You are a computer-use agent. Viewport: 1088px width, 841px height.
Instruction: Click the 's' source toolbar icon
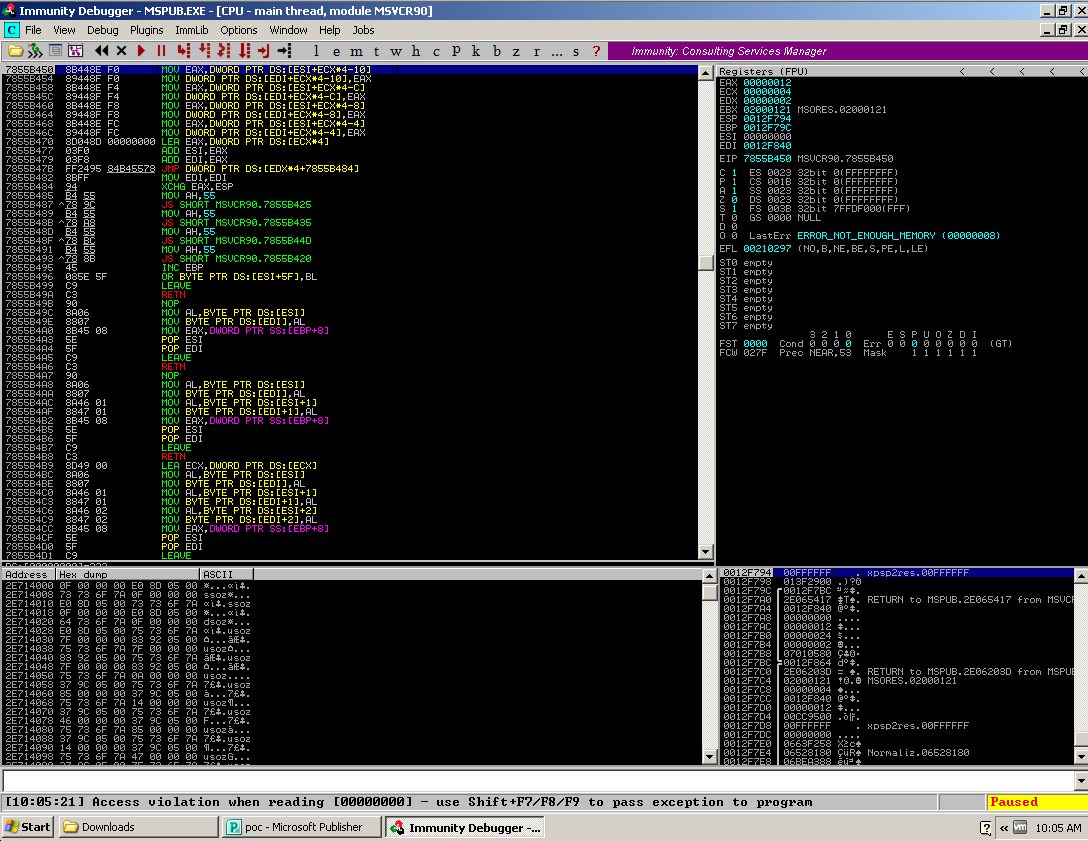click(x=576, y=51)
